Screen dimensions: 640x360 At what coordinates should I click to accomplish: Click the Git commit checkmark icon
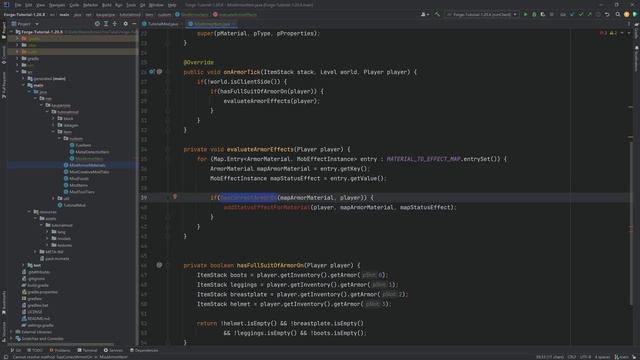580,14
